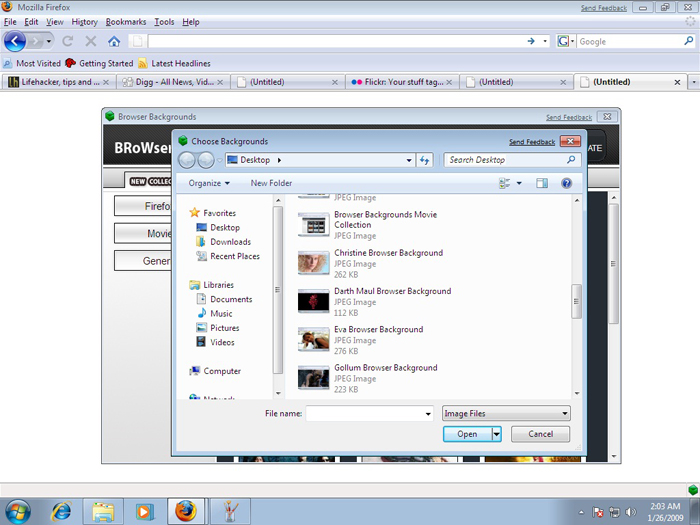Open the address bar dropdown arrow

545,41
